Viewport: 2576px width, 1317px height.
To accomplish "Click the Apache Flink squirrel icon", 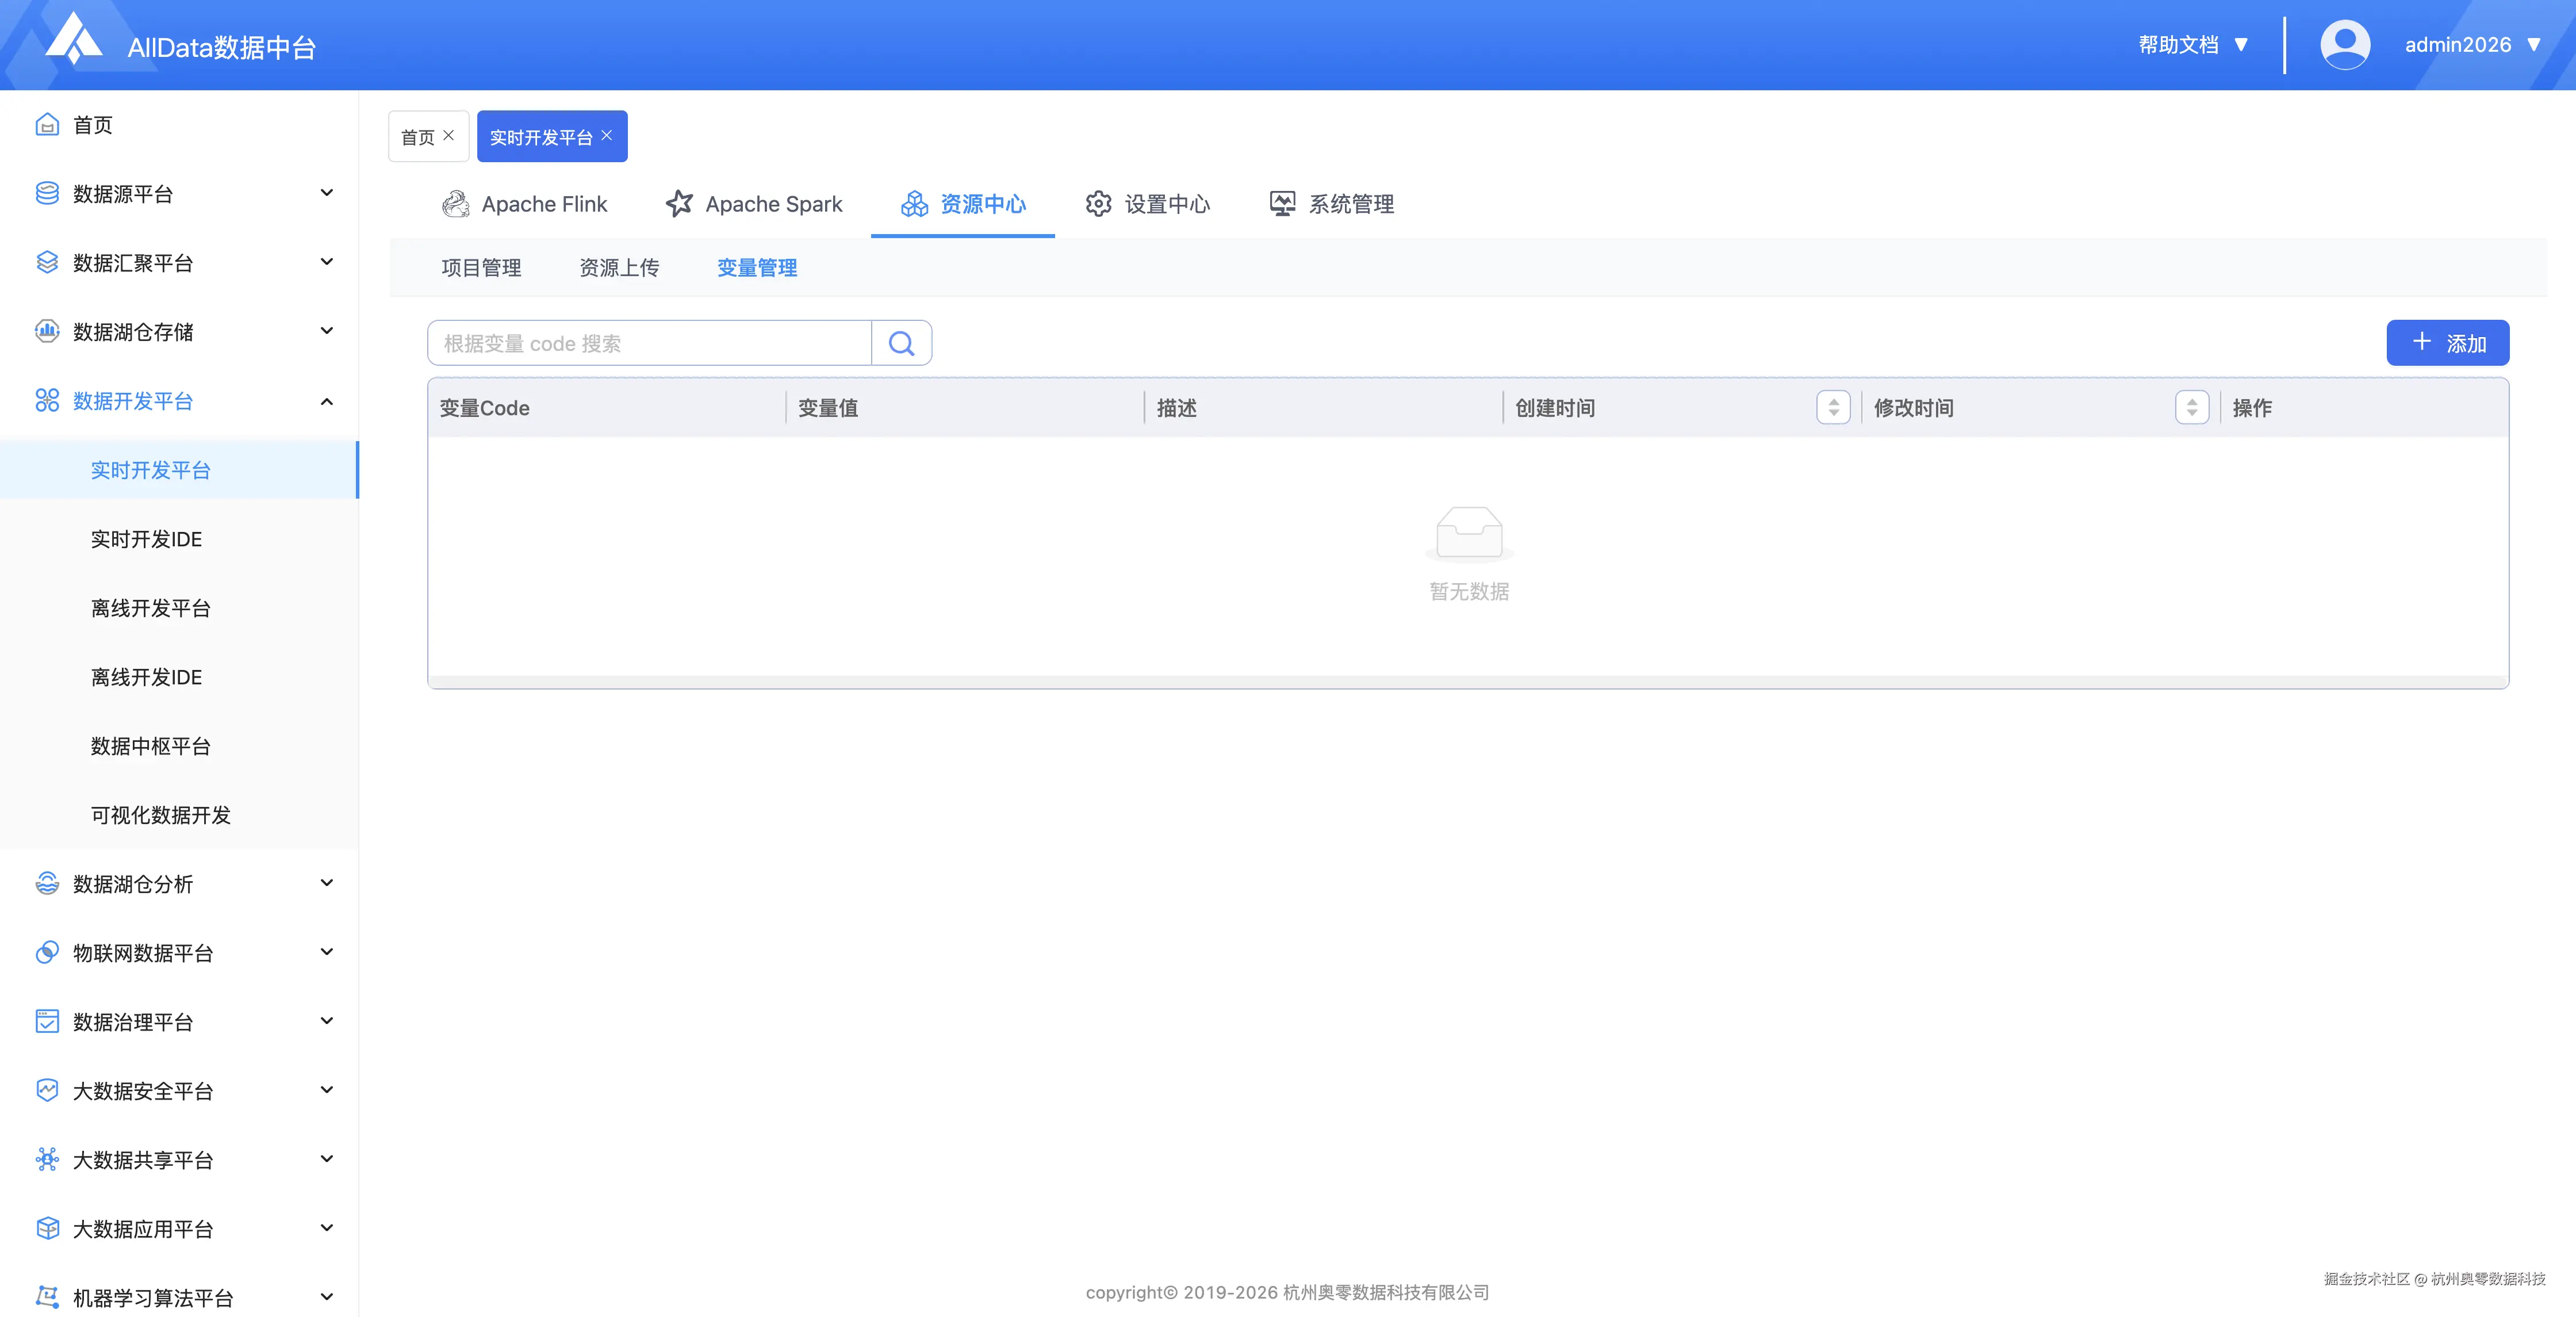I will [x=456, y=204].
